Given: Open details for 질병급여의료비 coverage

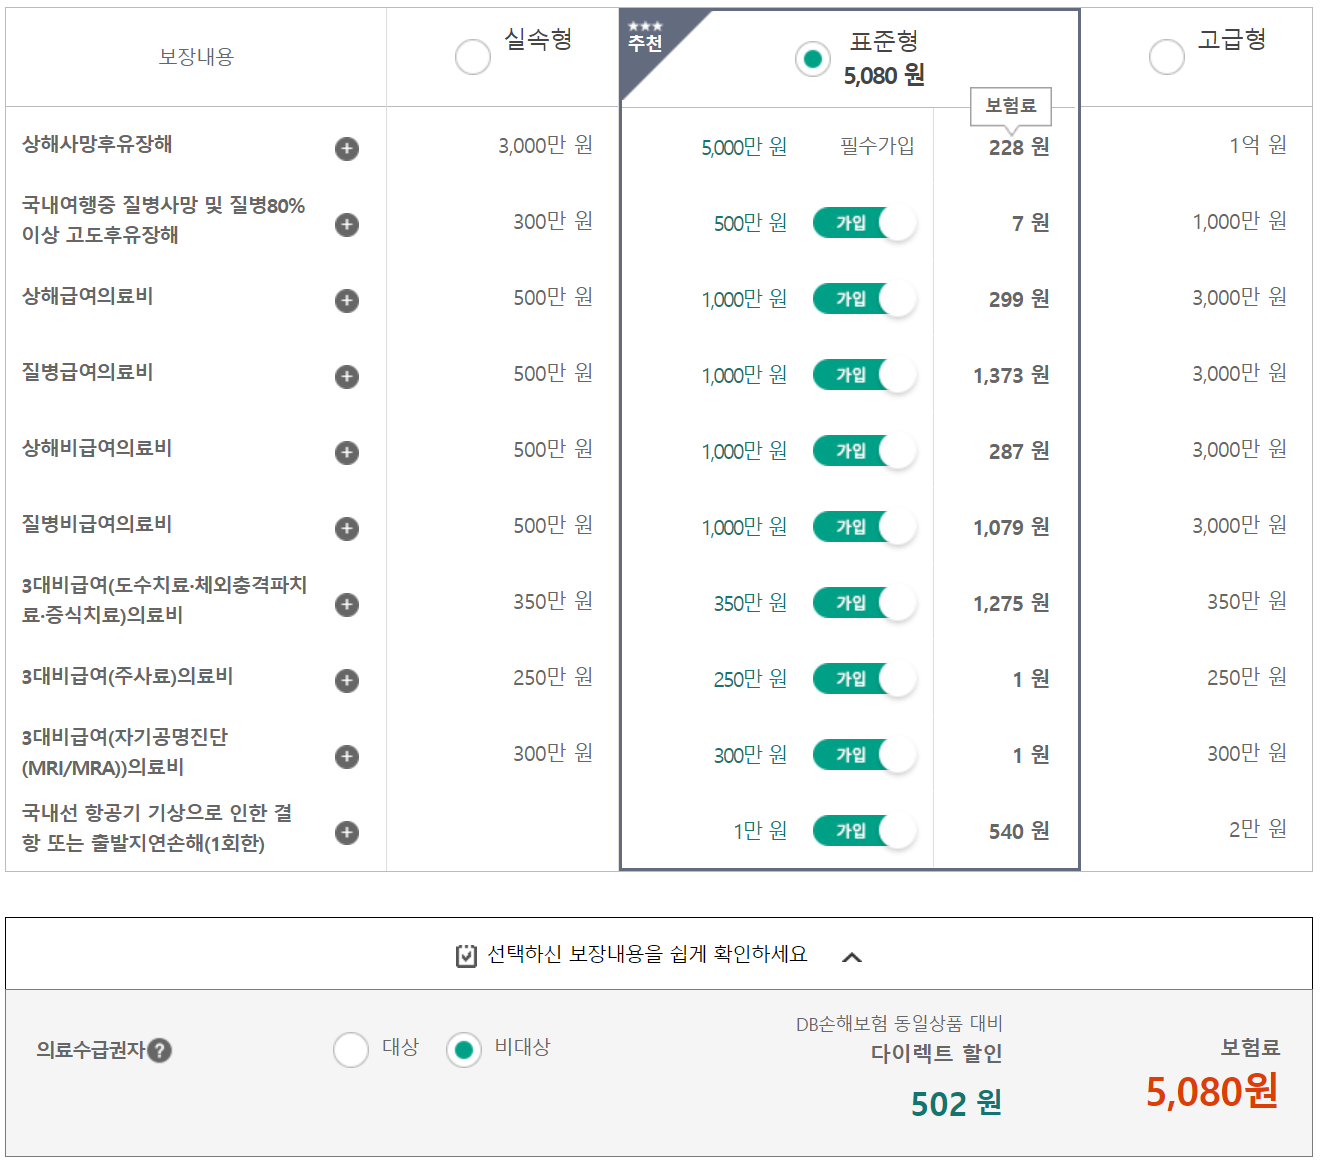Looking at the screenshot, I should click(x=346, y=377).
